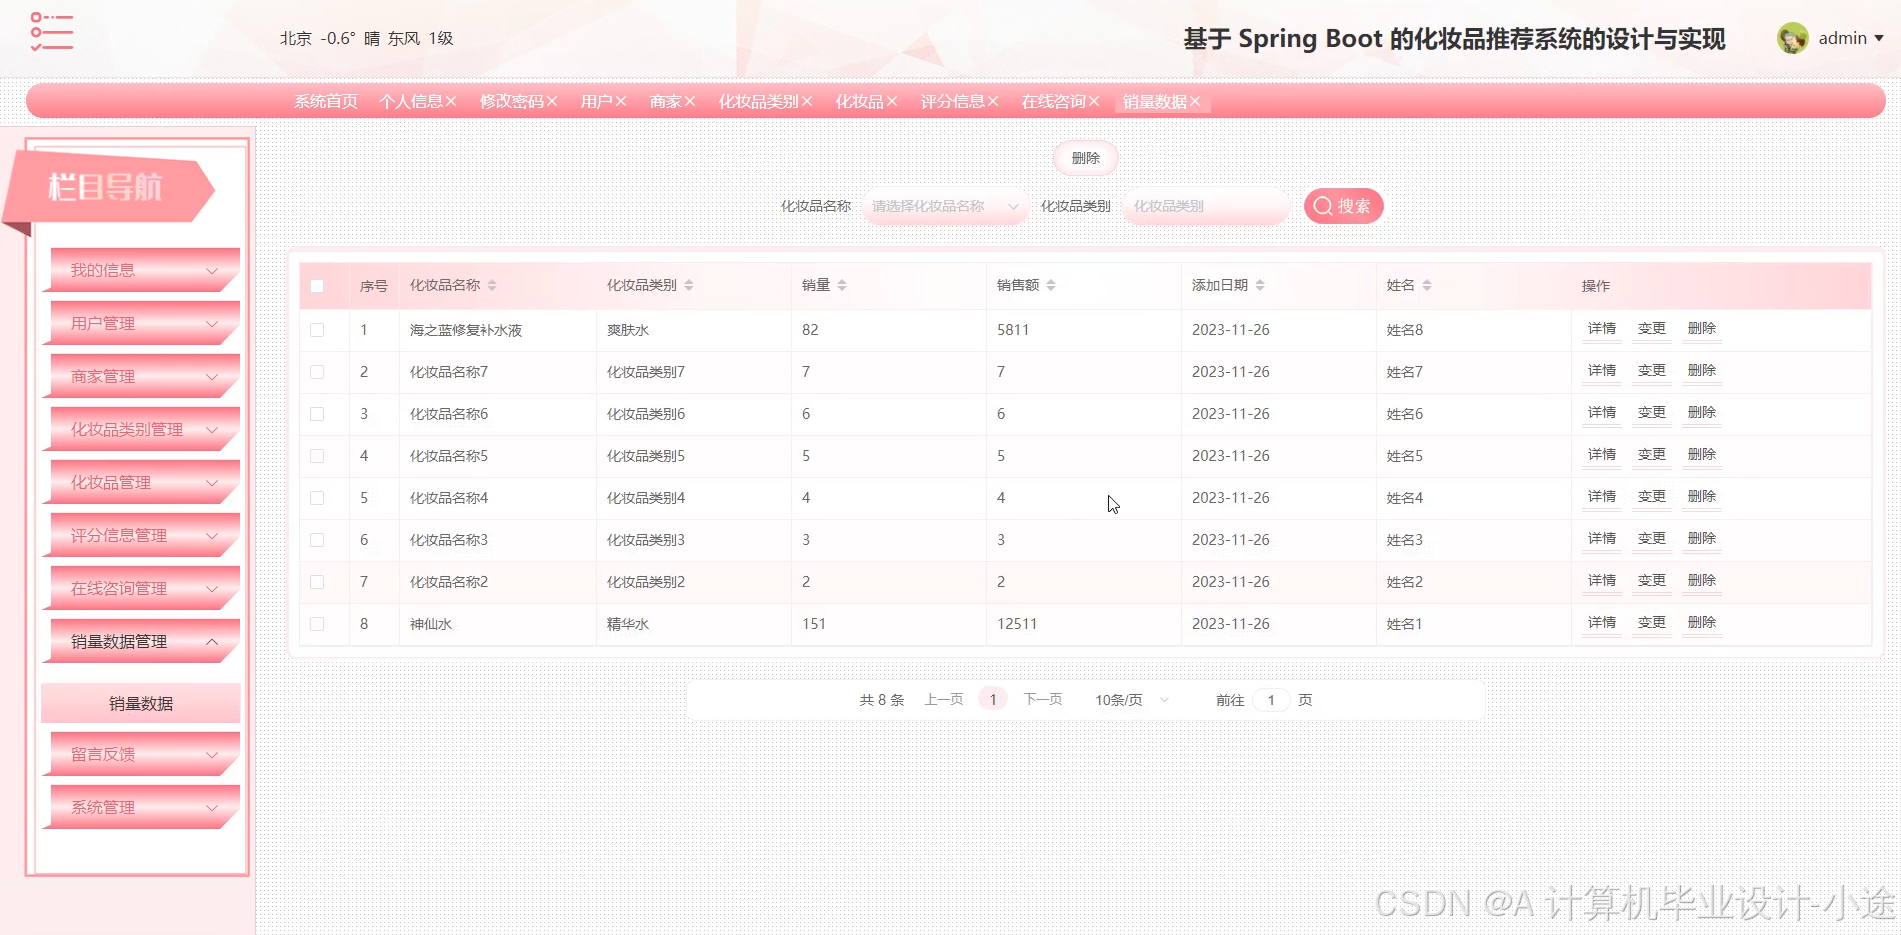Click 变更 for the 化妆品名称2 row

[1651, 580]
